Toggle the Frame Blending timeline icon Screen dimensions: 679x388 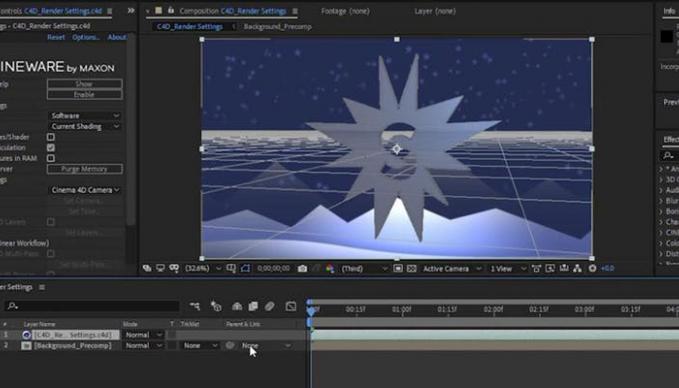pyautogui.click(x=253, y=306)
